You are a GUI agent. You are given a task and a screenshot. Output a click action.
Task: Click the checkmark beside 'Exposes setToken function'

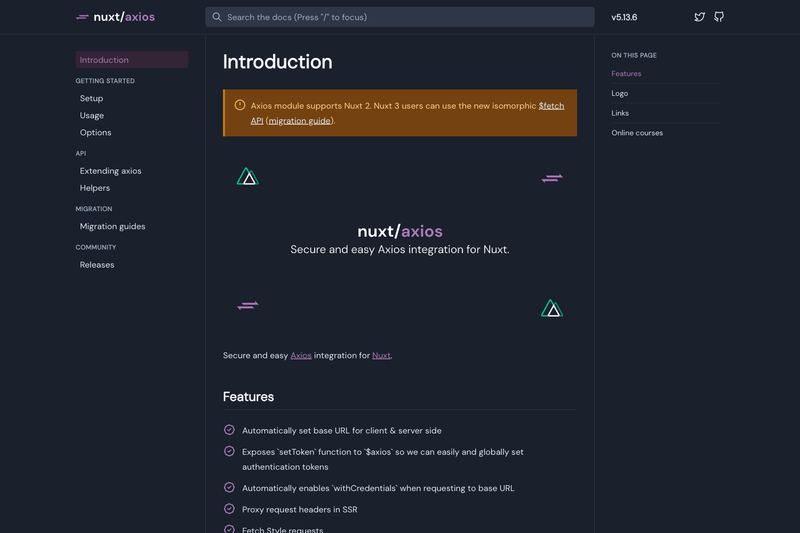coord(229,451)
